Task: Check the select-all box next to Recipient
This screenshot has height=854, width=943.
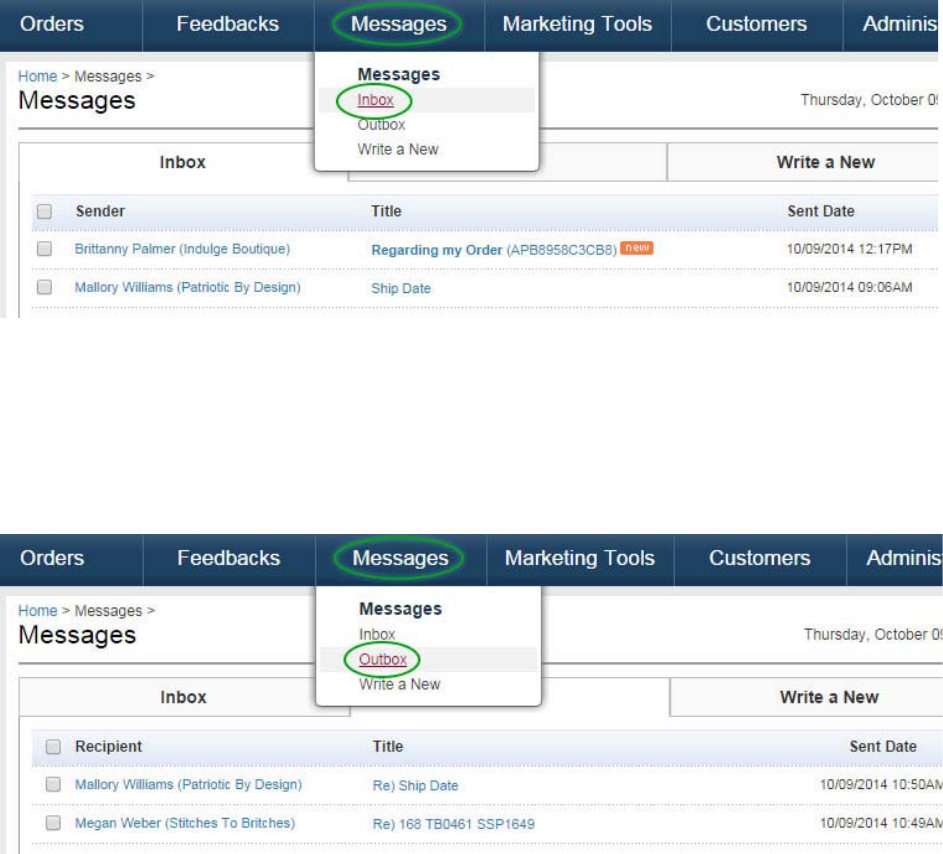Action: tap(54, 746)
